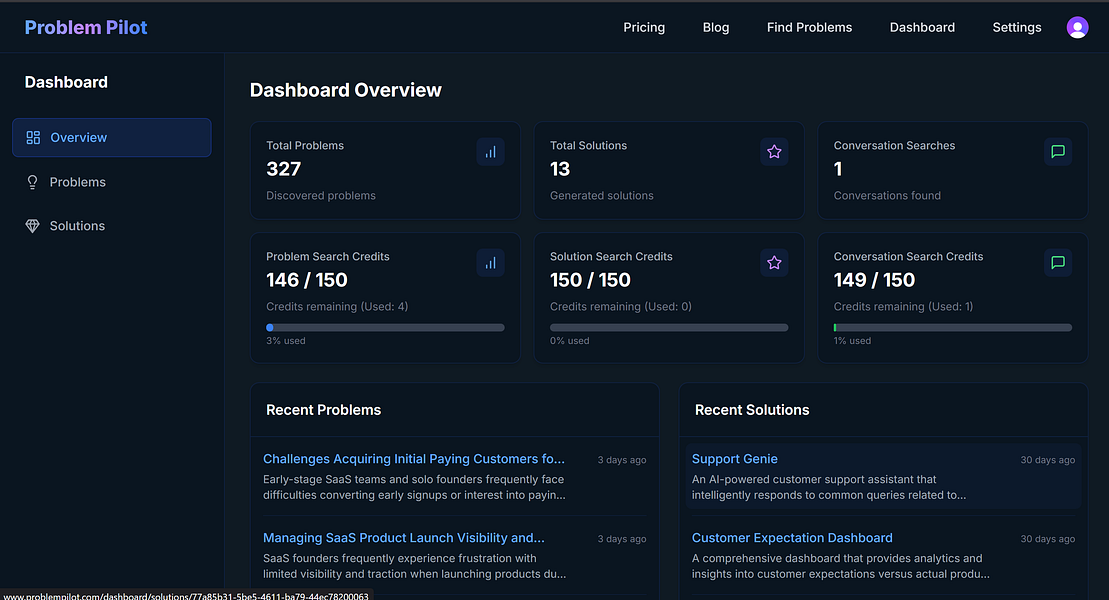Open the Support Genie solution link

pyautogui.click(x=734, y=459)
